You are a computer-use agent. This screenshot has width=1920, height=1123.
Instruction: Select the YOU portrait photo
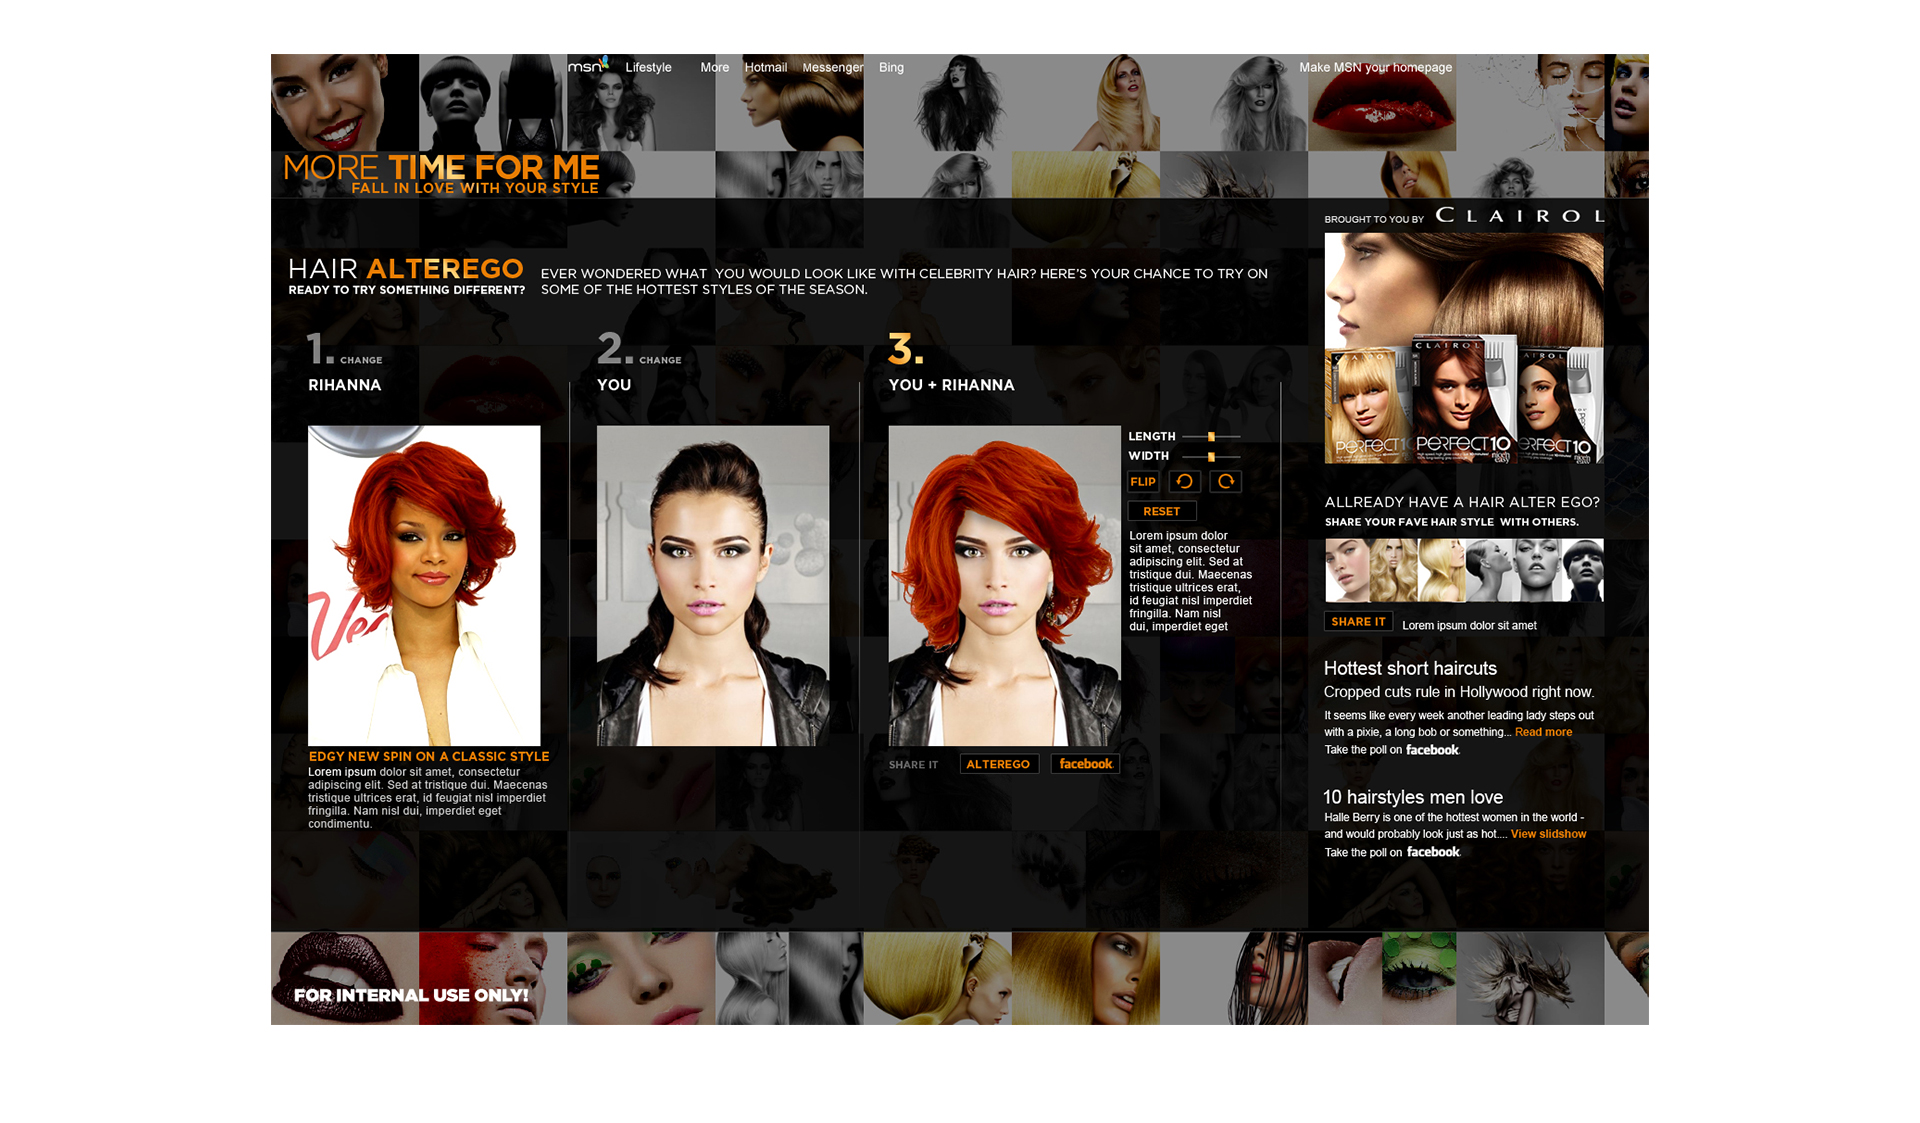[x=713, y=585]
